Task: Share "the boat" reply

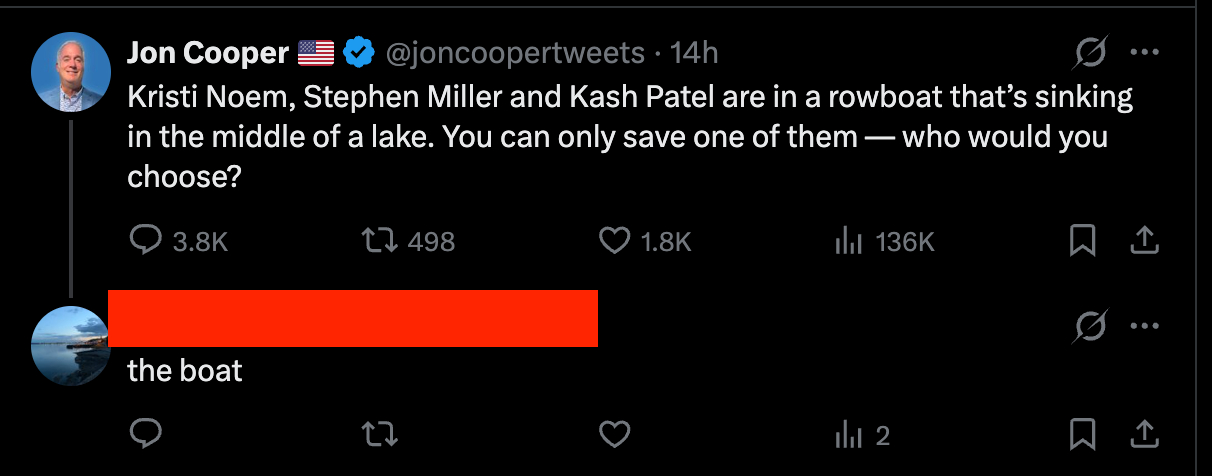Action: [1145, 434]
